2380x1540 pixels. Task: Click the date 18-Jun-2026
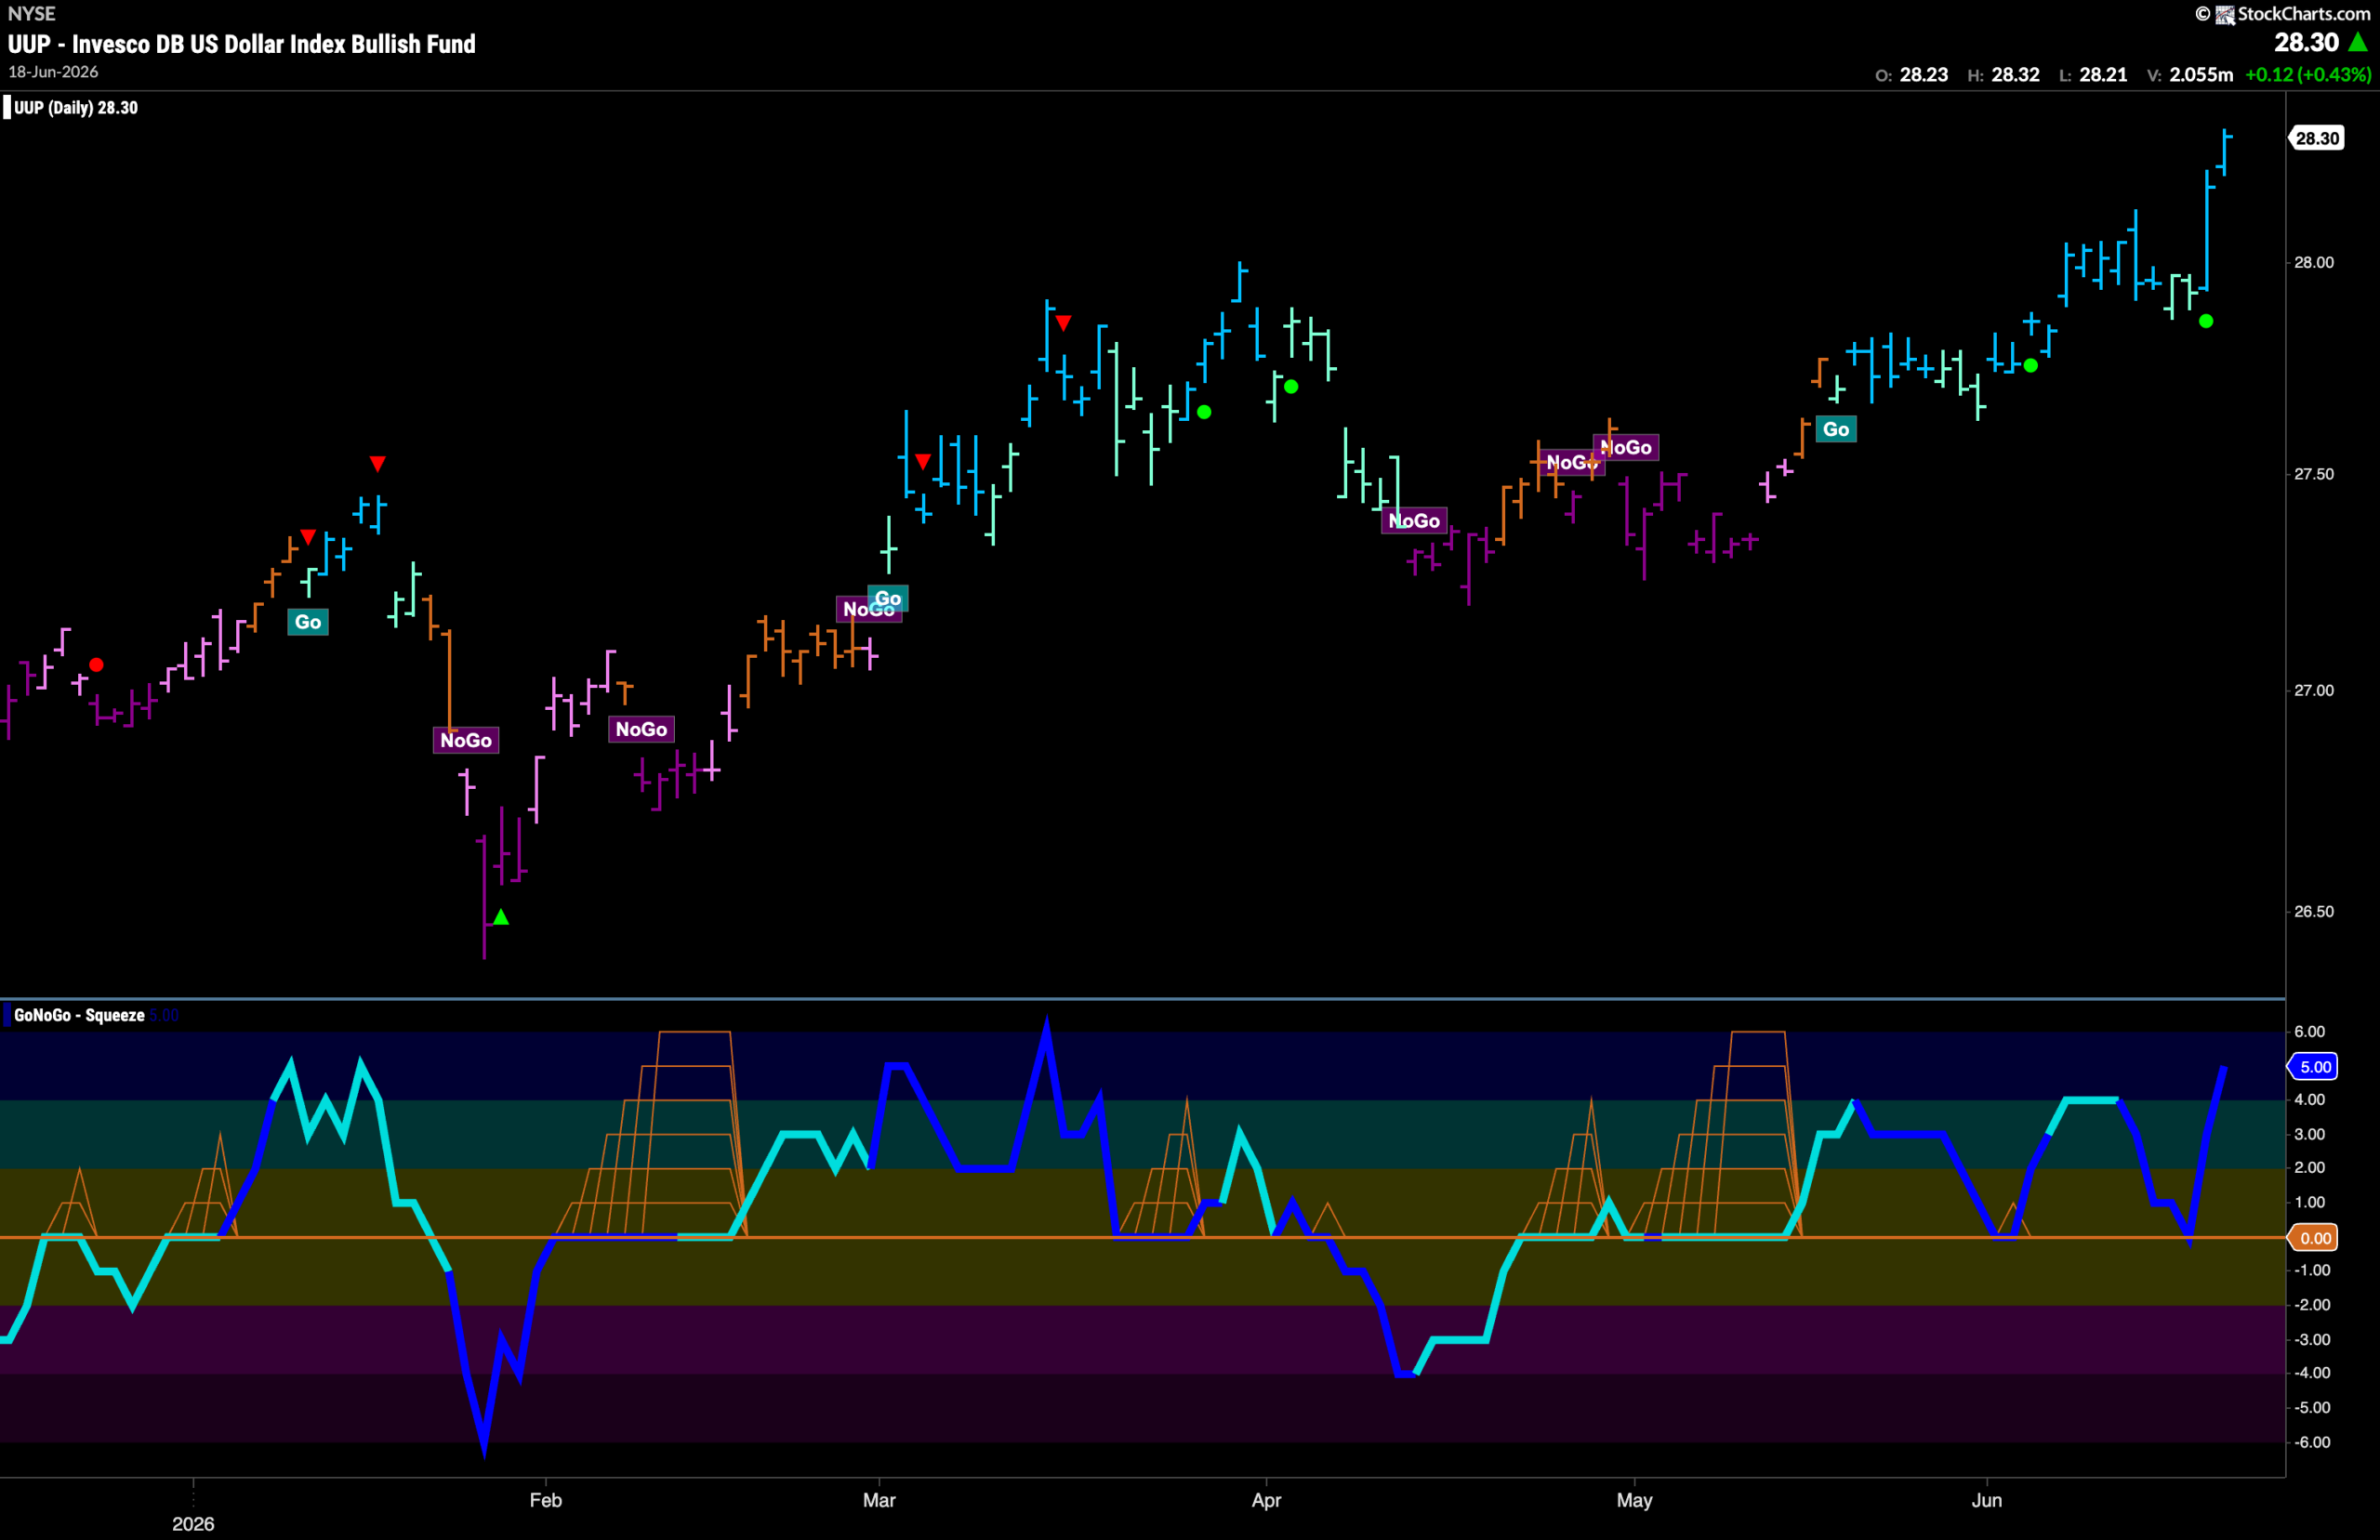pos(53,72)
